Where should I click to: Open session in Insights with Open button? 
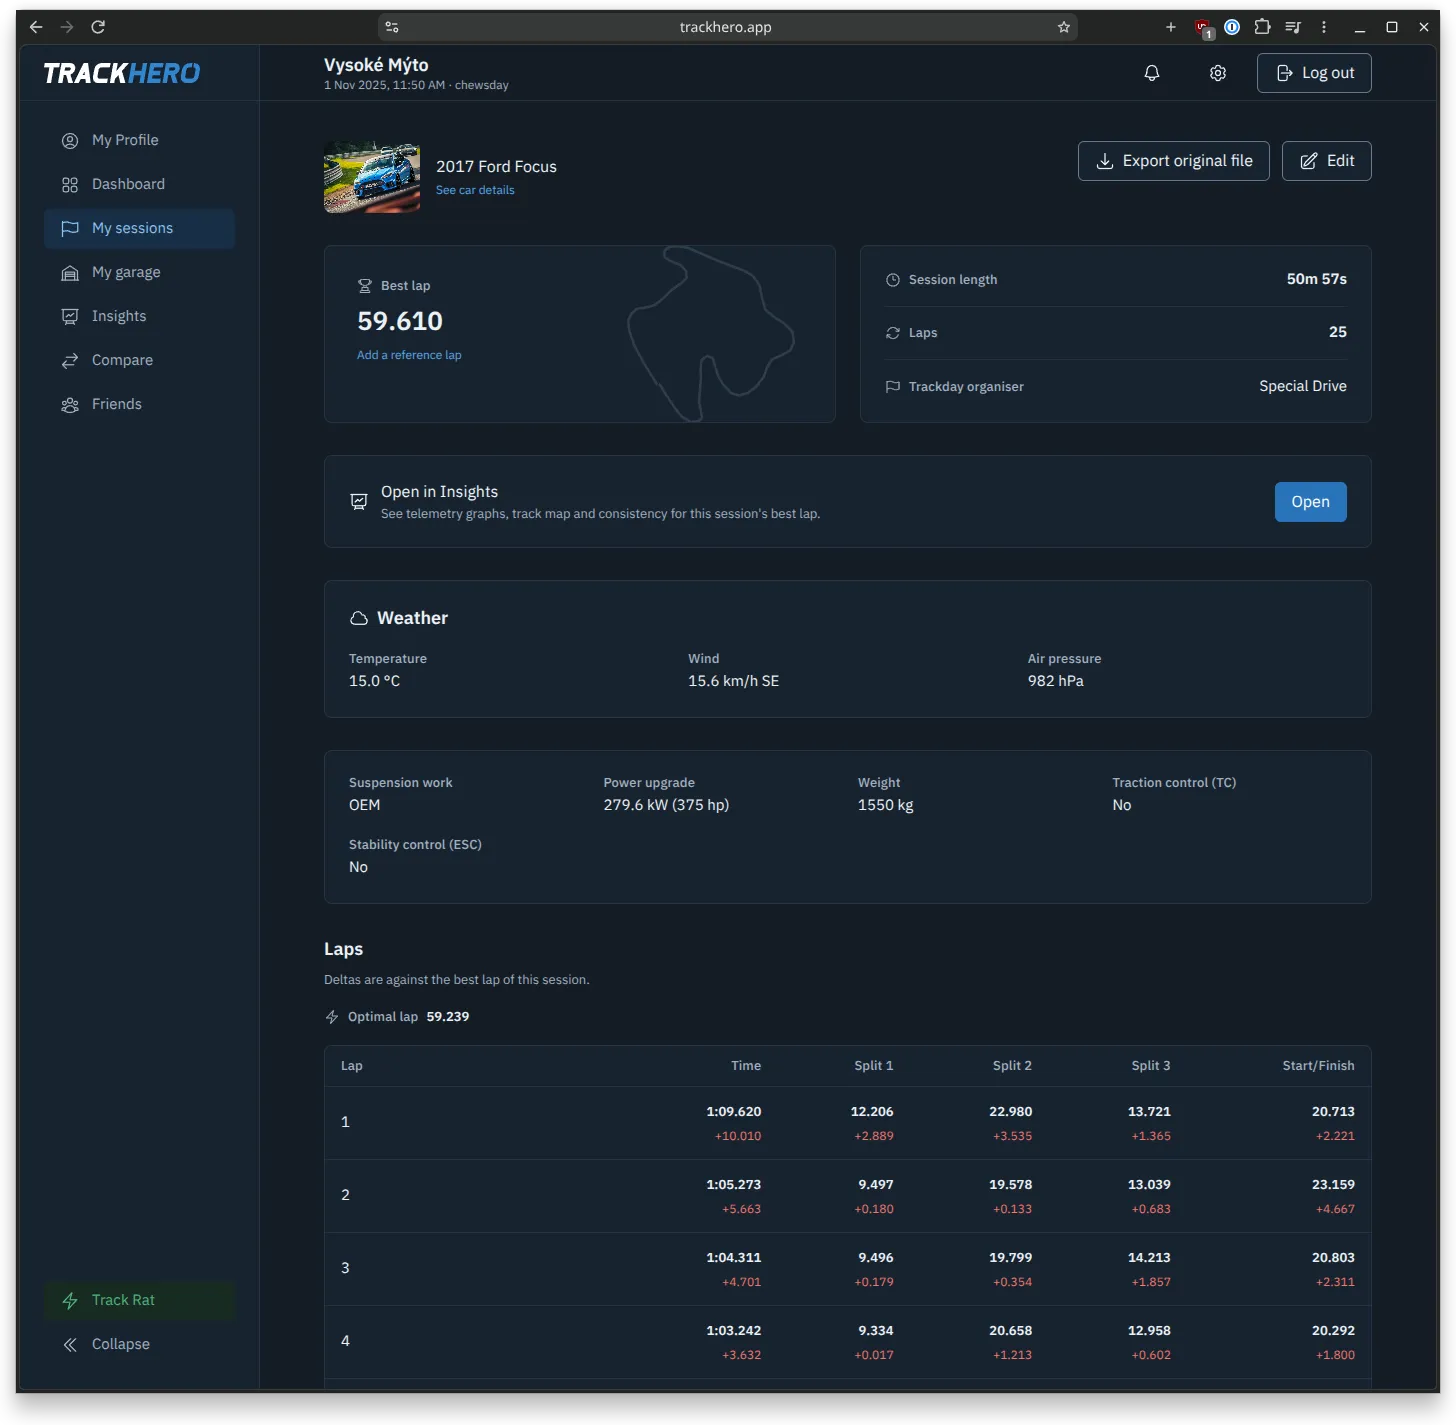(x=1311, y=502)
